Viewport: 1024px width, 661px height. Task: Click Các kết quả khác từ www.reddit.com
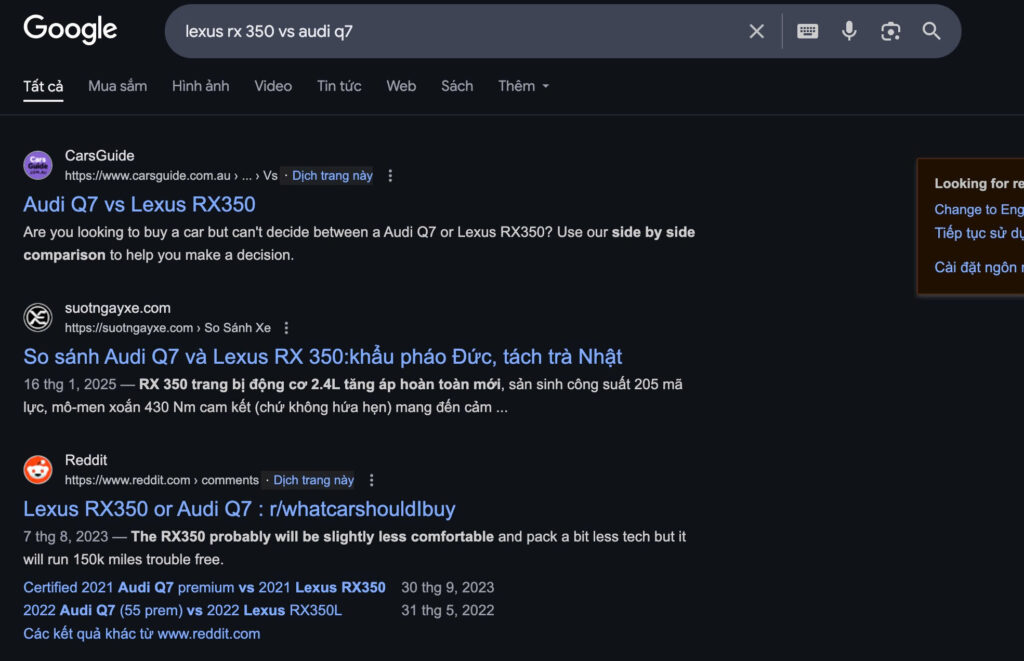coord(142,634)
